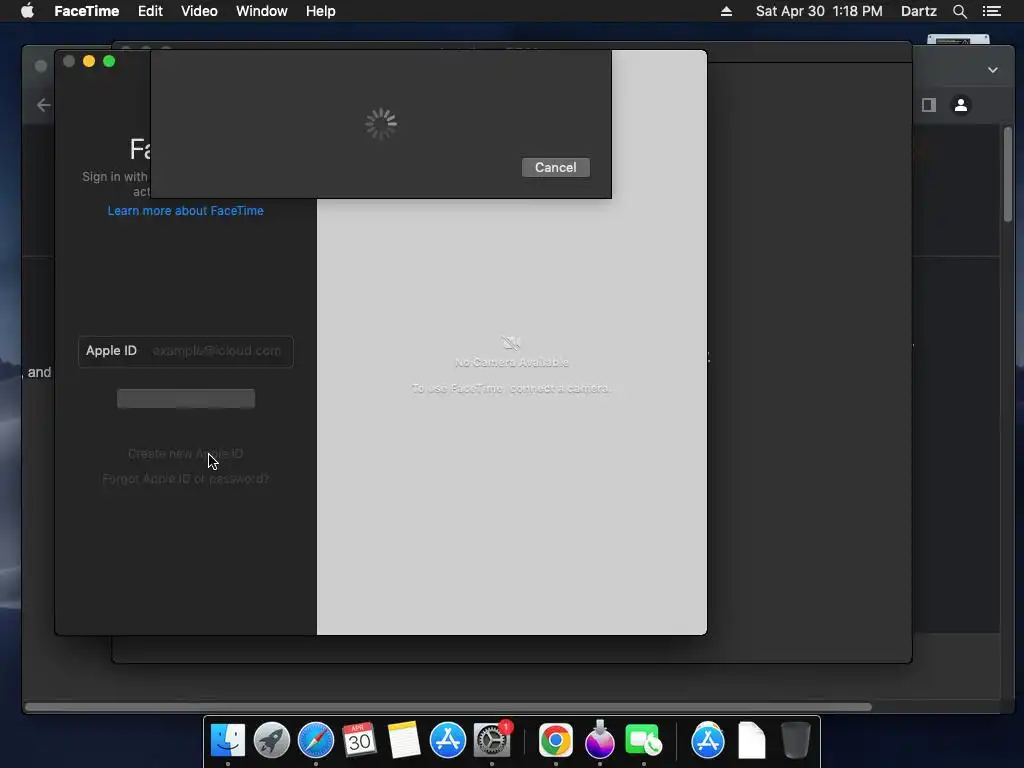Click the desktop drive icon at top right
This screenshot has height=768, width=1024.
[958, 39]
